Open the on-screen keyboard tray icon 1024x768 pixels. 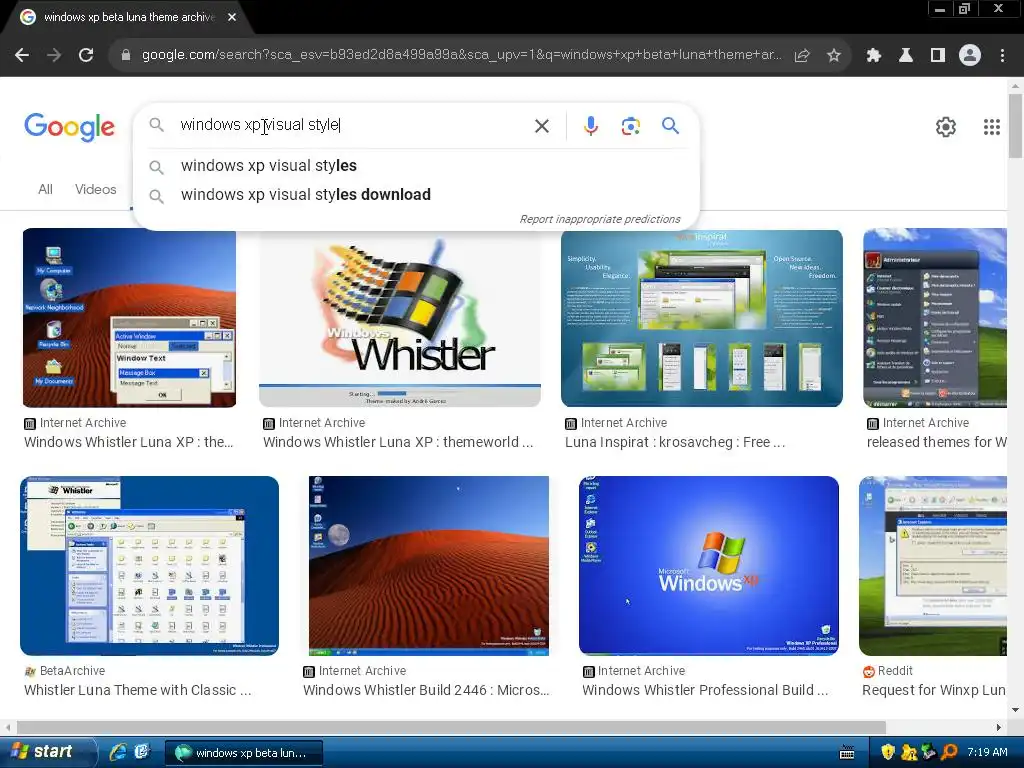coord(847,752)
